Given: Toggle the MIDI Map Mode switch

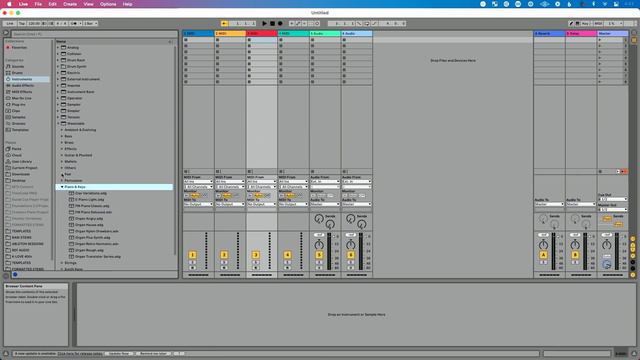Looking at the screenshot, I should (x=598, y=24).
